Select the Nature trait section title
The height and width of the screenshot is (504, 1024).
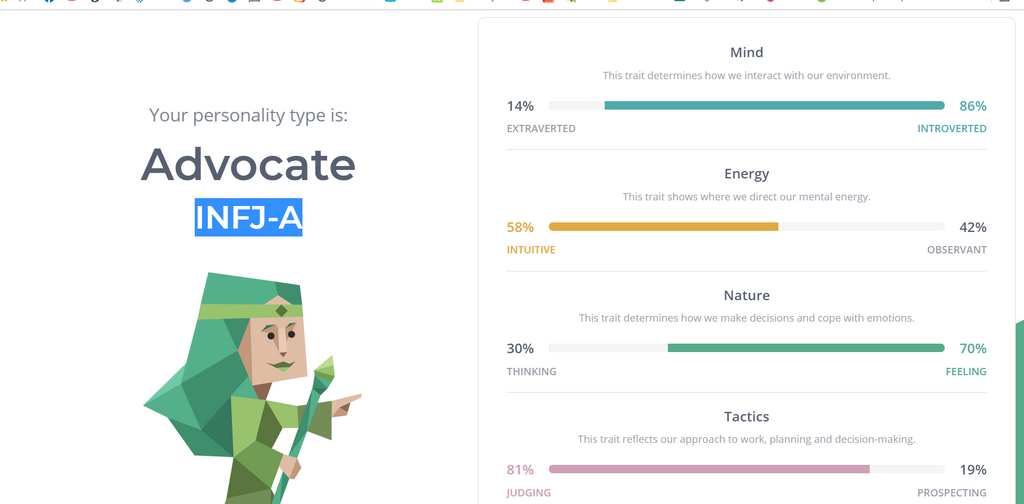coord(746,295)
